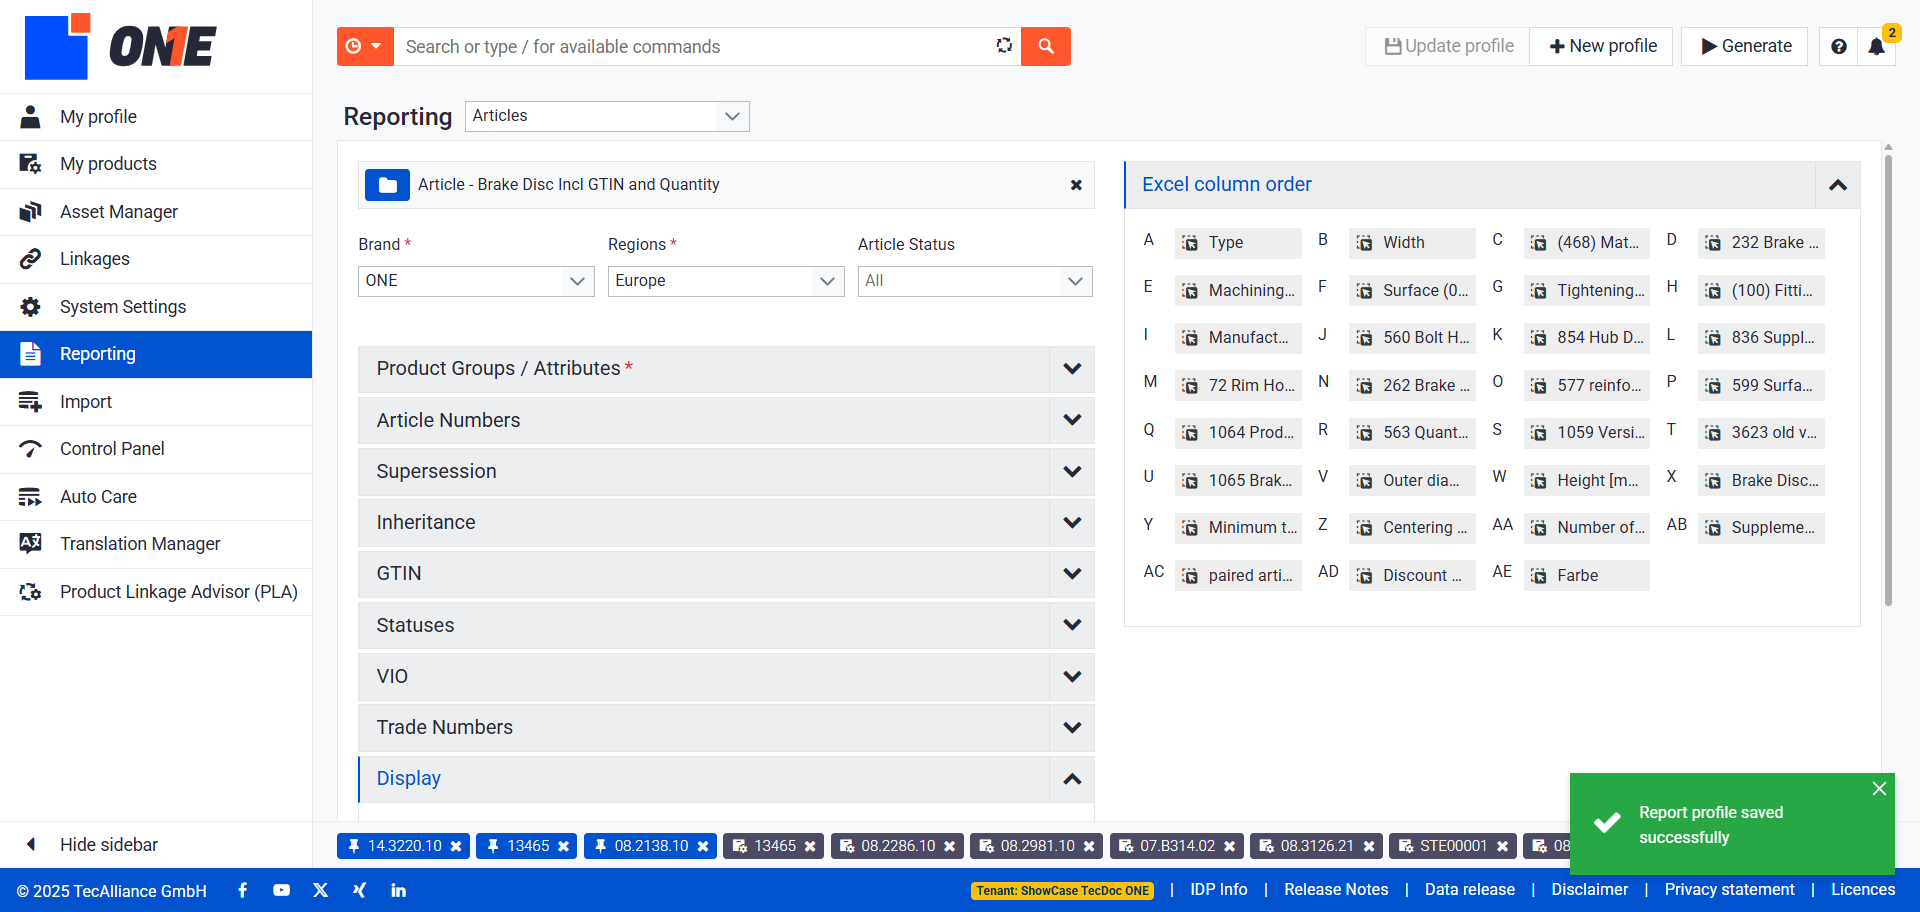Screen dimensions: 1920x912
Task: Open the LinkedIn footer icon
Action: click(x=398, y=890)
